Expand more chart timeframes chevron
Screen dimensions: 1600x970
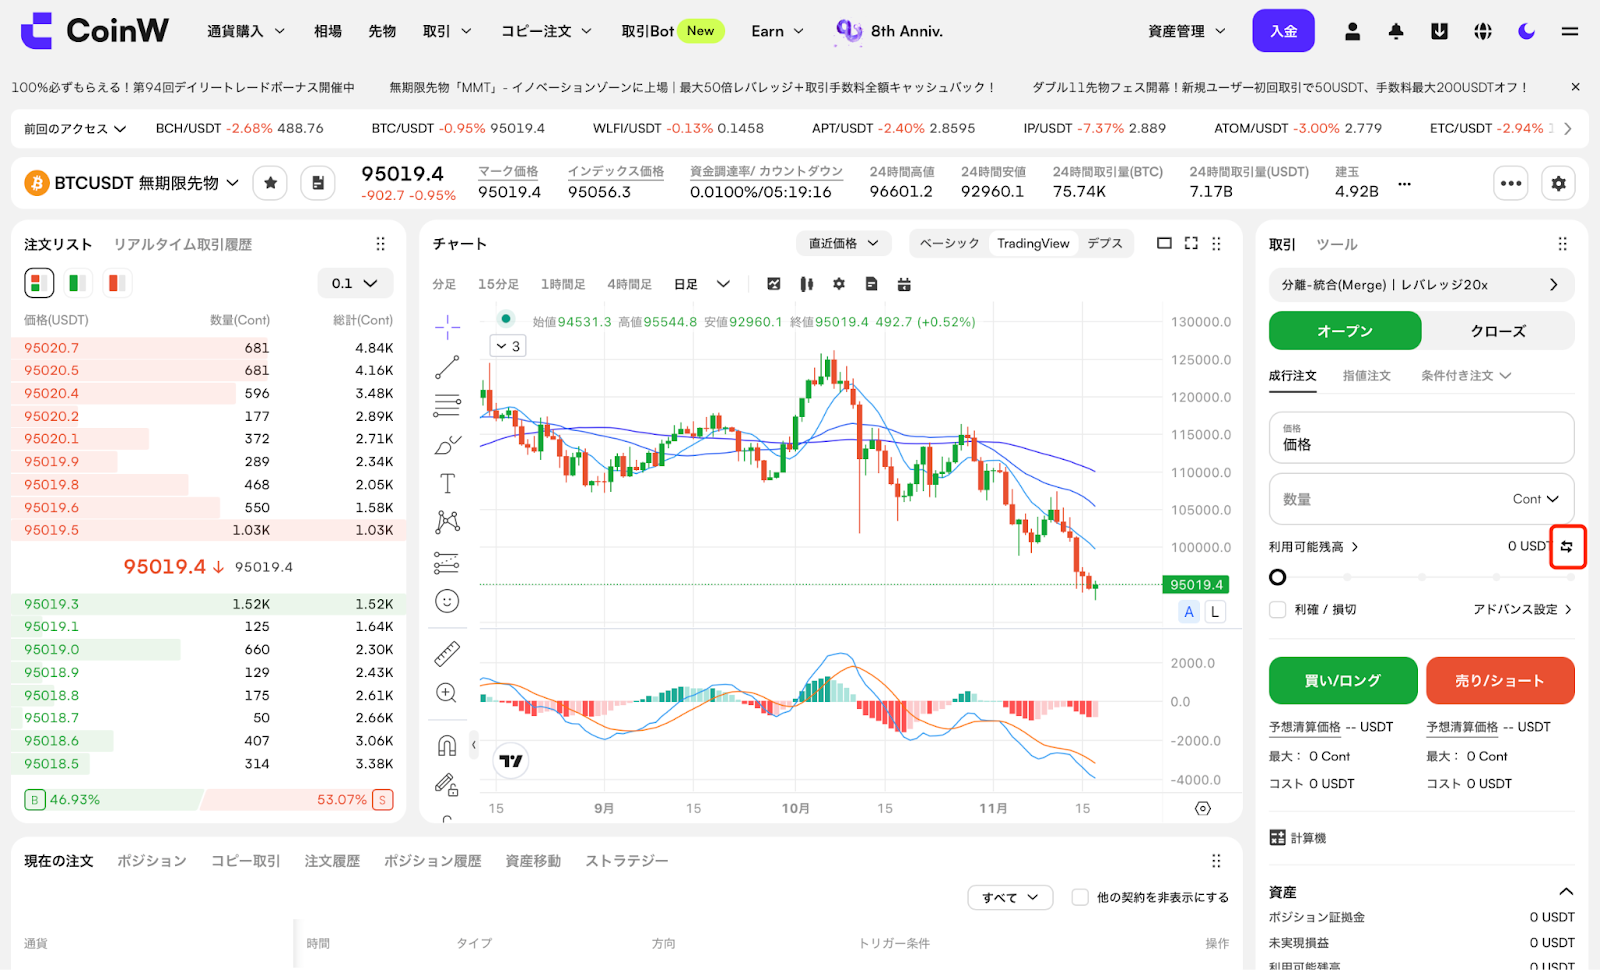(723, 284)
